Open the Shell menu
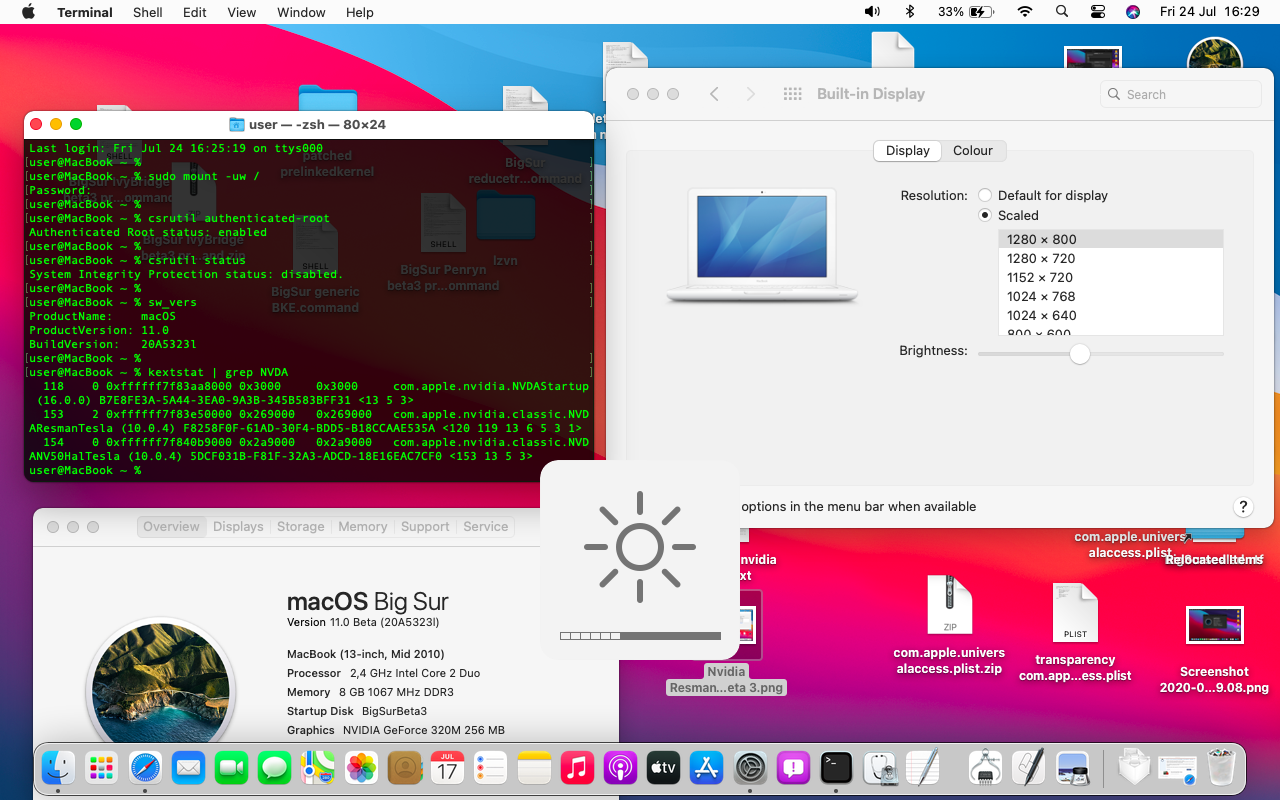 coord(148,12)
